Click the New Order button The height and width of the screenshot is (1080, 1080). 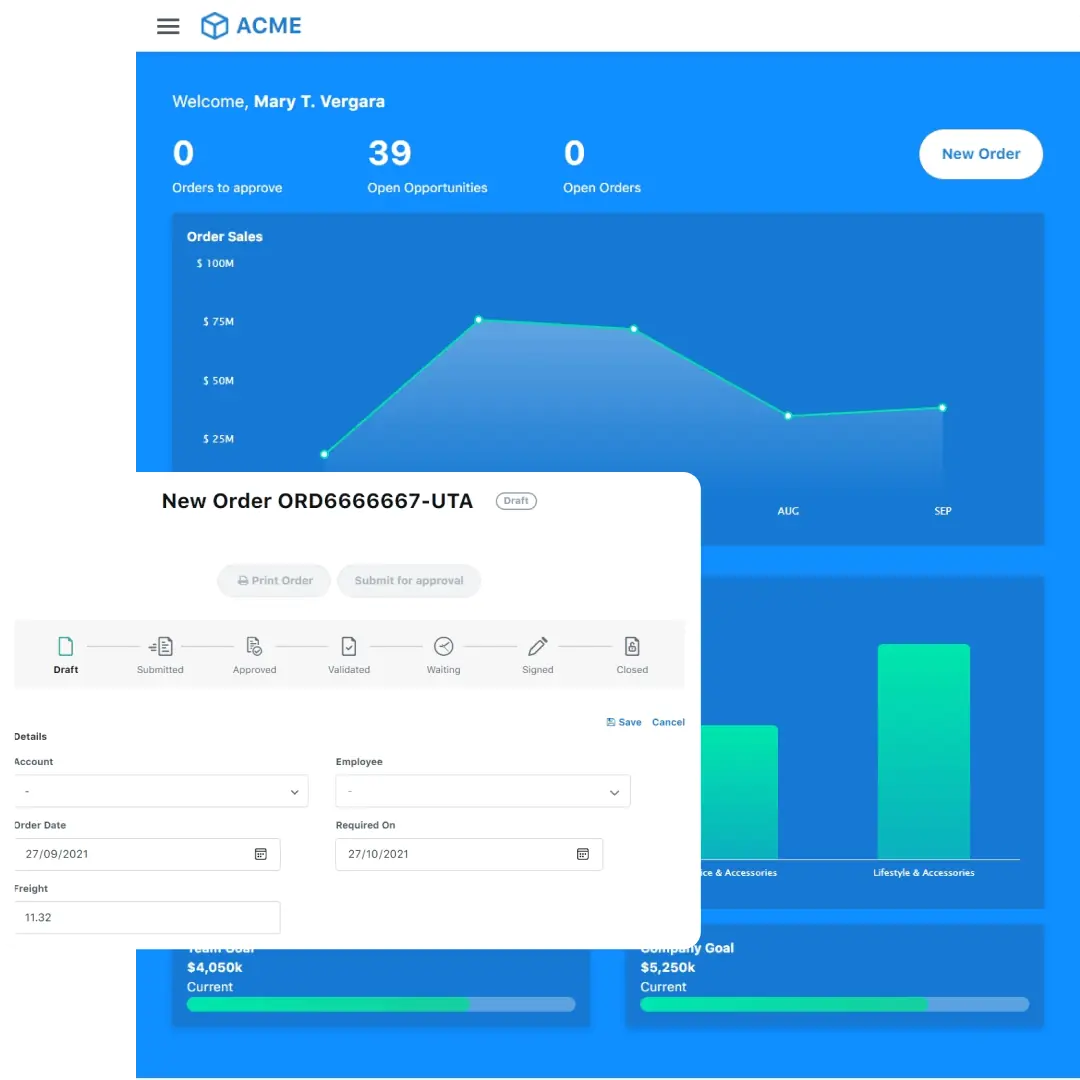pos(980,154)
